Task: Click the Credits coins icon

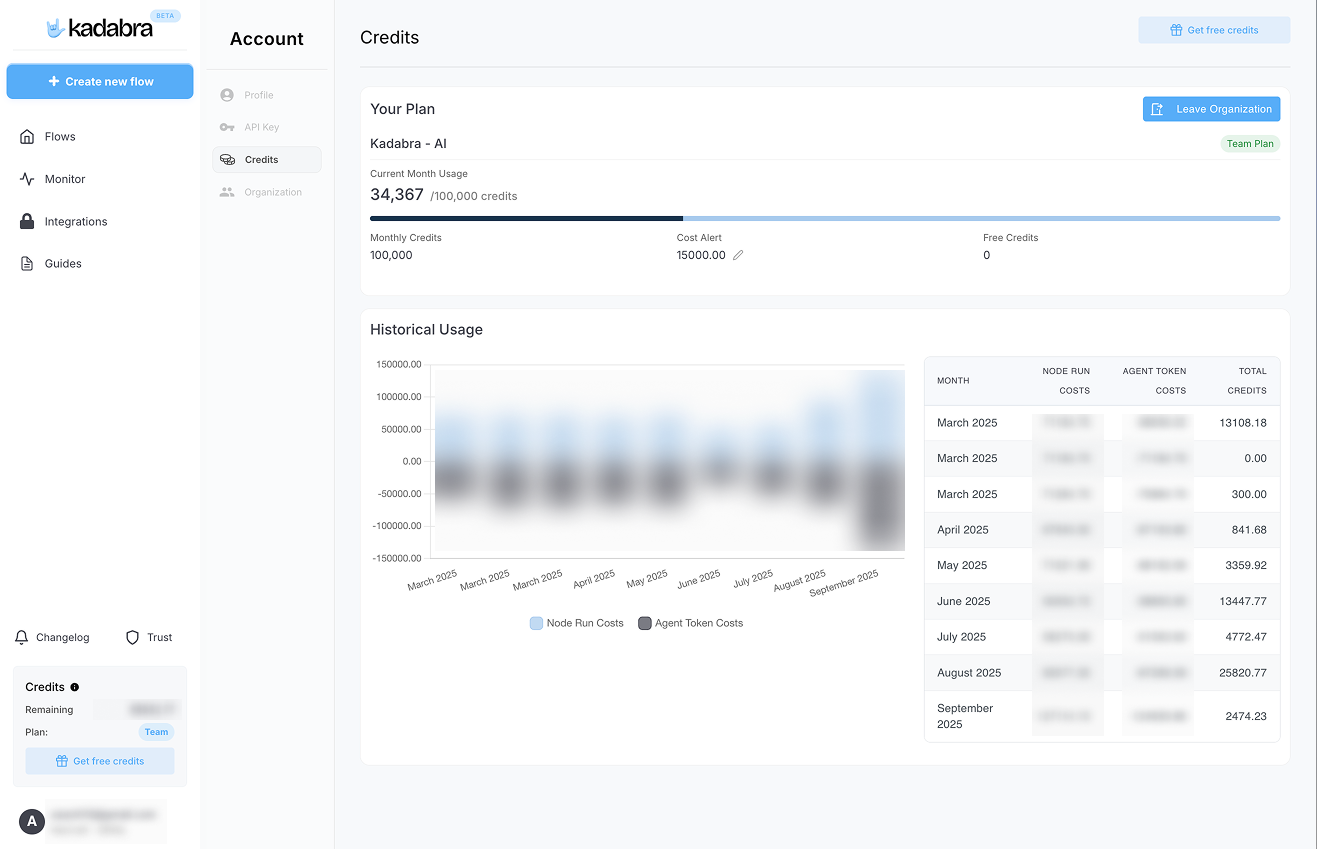Action: tap(227, 160)
